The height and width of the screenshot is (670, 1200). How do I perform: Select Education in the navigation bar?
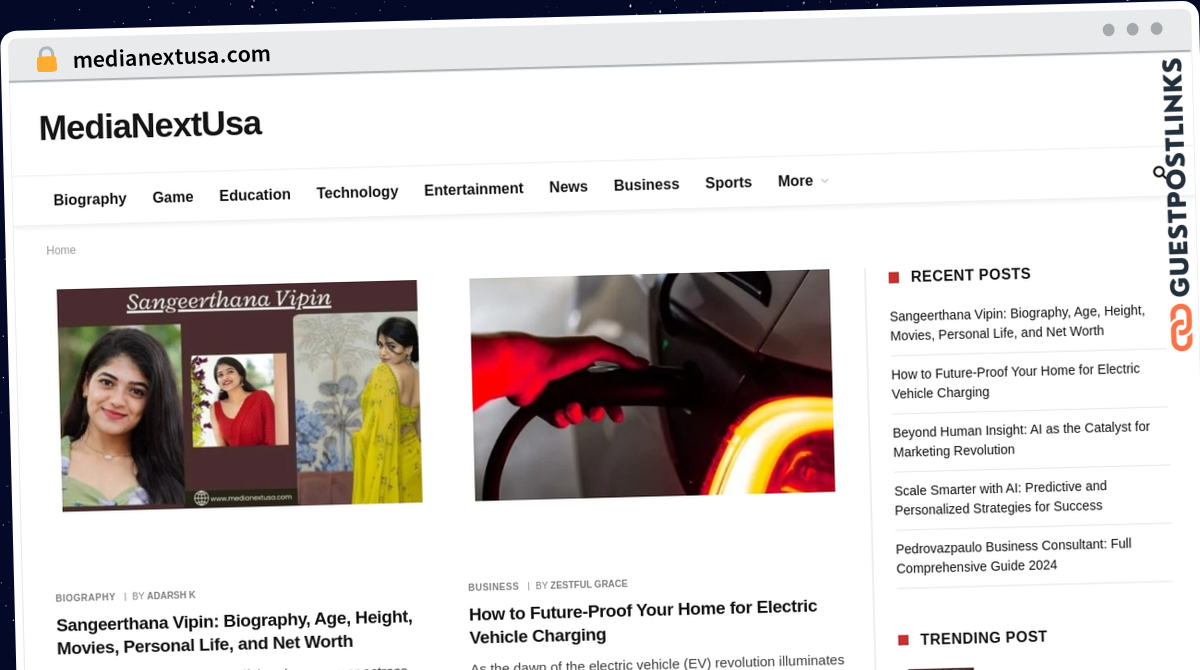255,195
